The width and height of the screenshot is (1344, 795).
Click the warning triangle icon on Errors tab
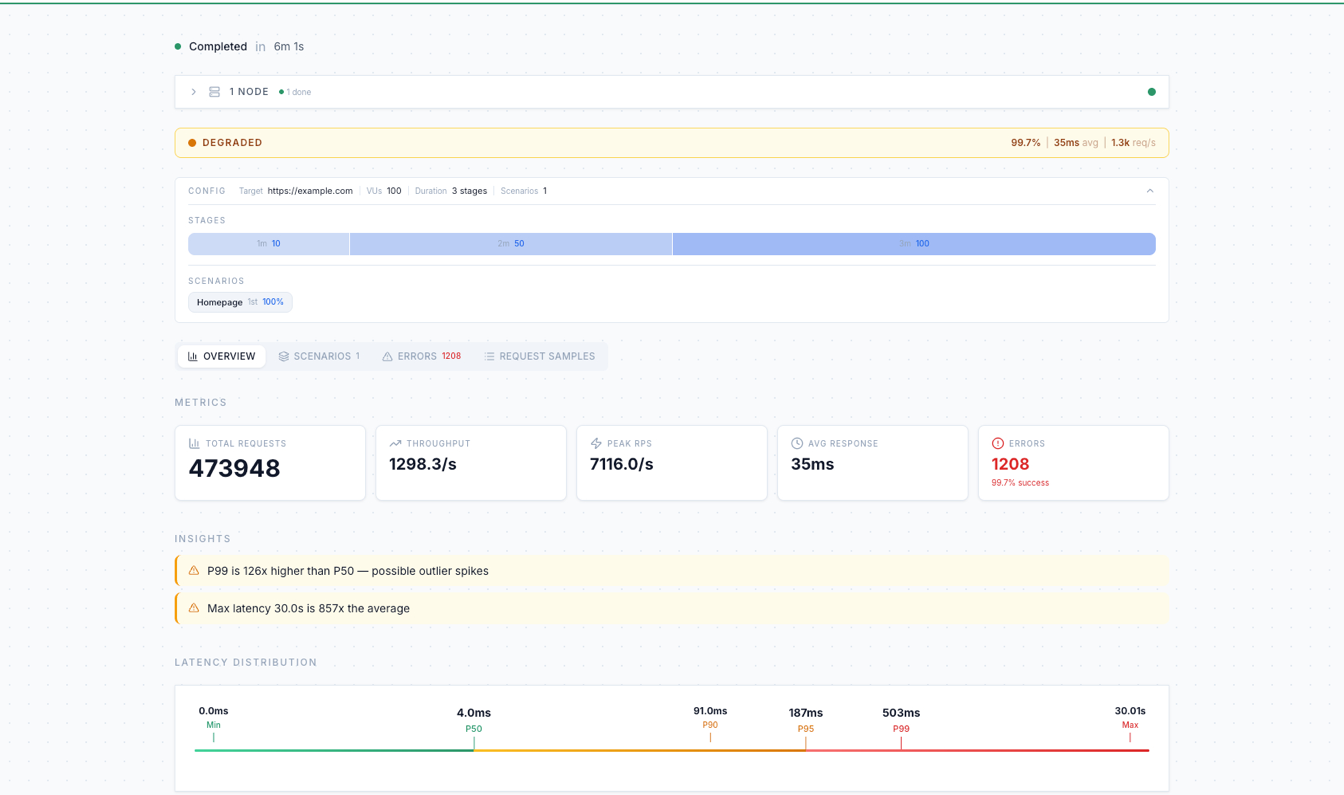[x=387, y=356]
